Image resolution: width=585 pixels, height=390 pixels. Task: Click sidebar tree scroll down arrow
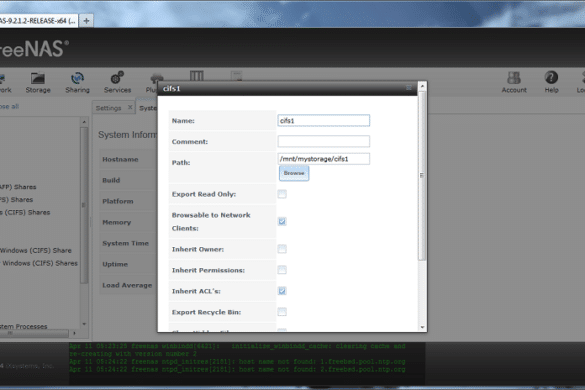(84, 324)
